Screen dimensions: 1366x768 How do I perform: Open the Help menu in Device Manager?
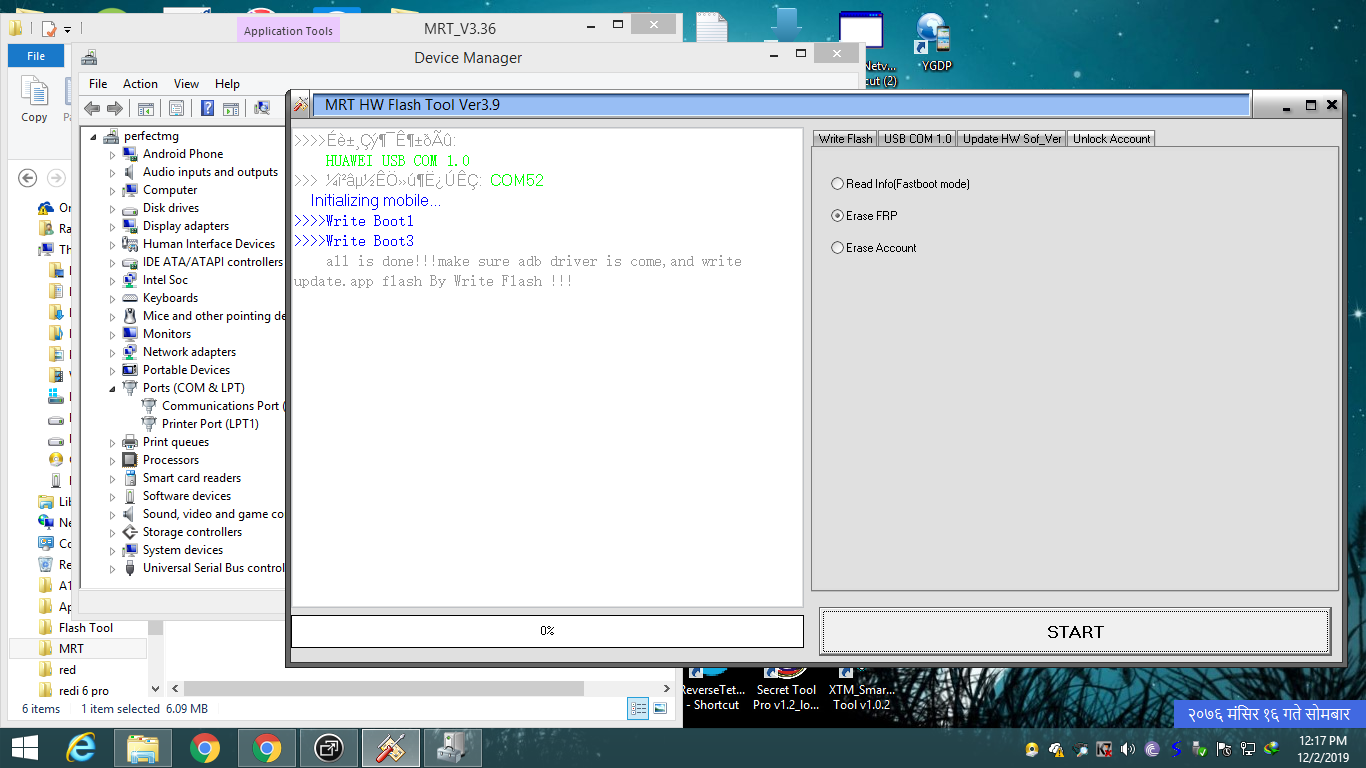(227, 84)
